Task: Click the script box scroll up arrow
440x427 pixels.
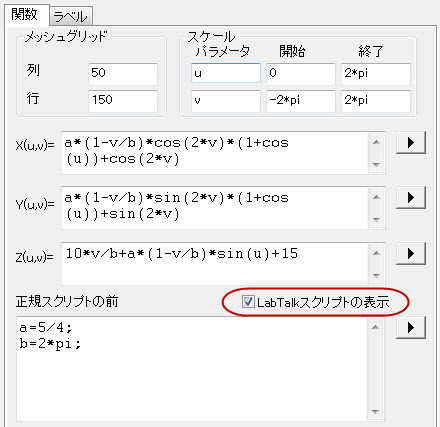Action: pos(375,327)
